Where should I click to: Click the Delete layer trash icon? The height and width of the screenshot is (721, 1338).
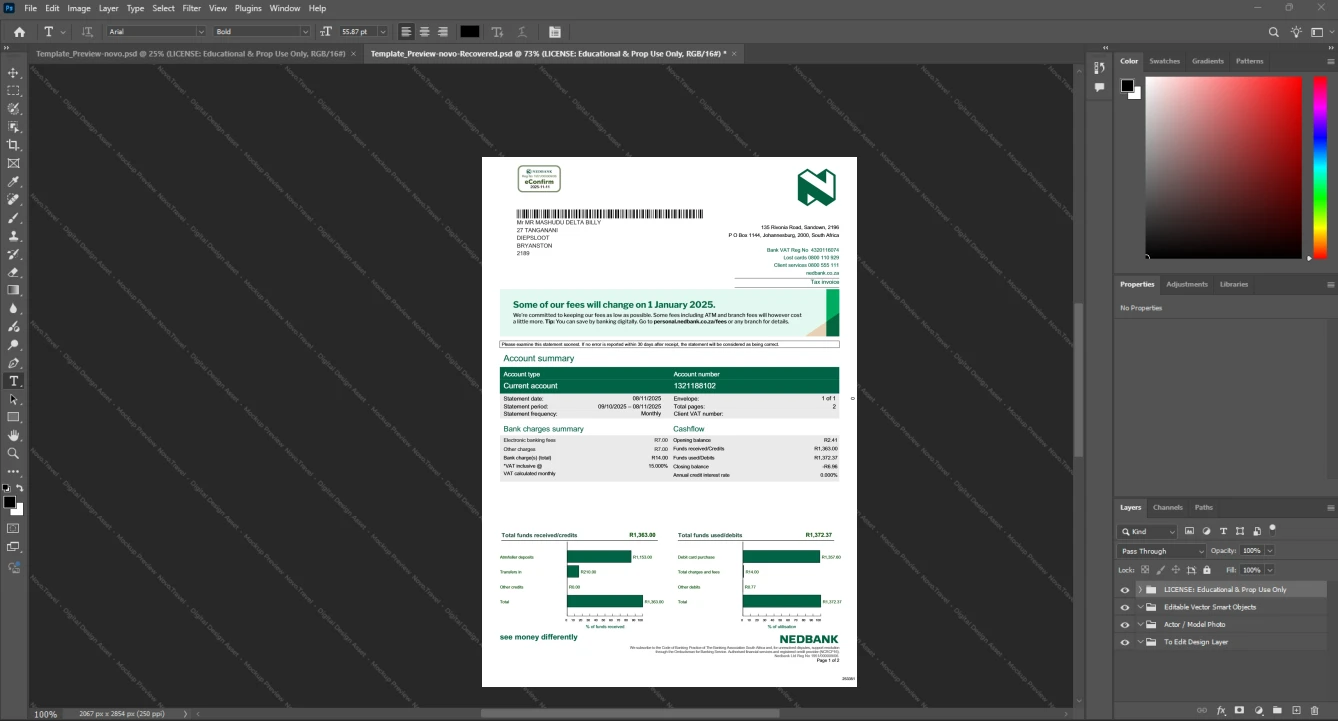(1315, 711)
